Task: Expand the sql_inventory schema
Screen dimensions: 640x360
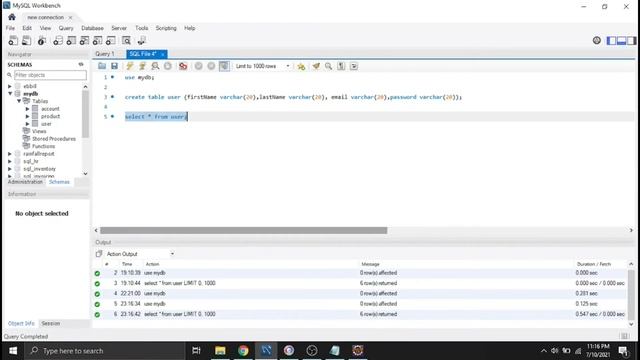Action: [x=10, y=169]
